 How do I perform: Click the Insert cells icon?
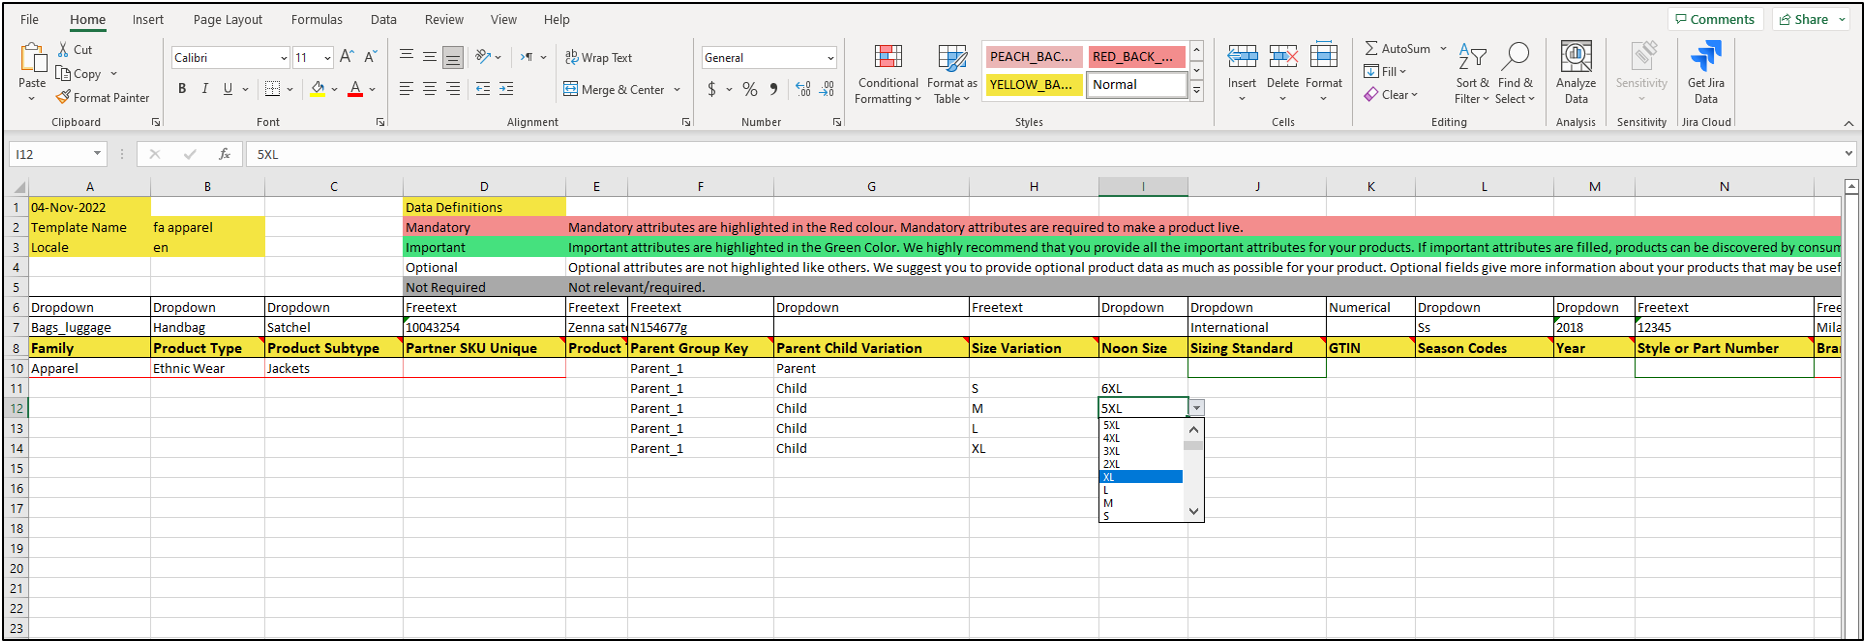pos(1242,58)
